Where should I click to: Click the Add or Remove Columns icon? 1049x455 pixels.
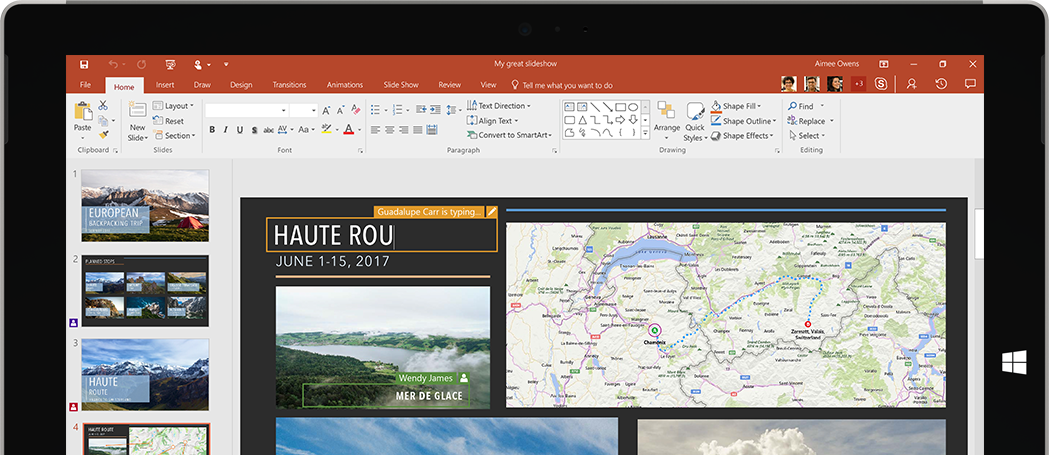(432, 130)
